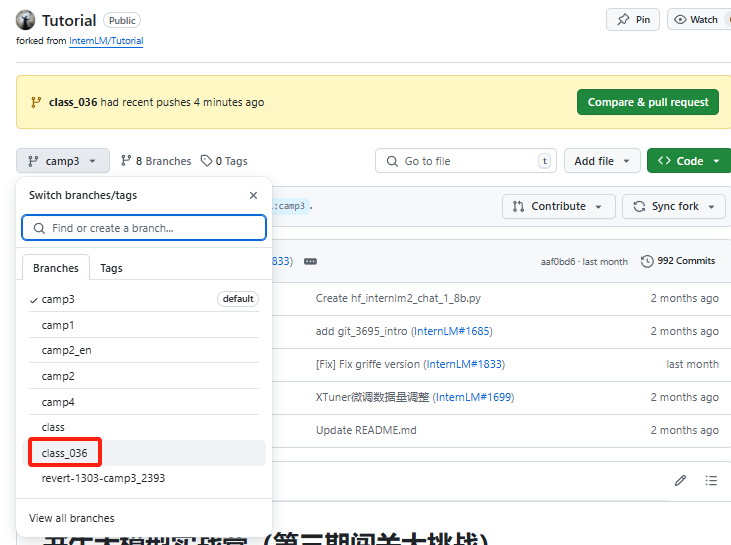Click the Find or create a branch field
The height and width of the screenshot is (545, 731).
(144, 228)
